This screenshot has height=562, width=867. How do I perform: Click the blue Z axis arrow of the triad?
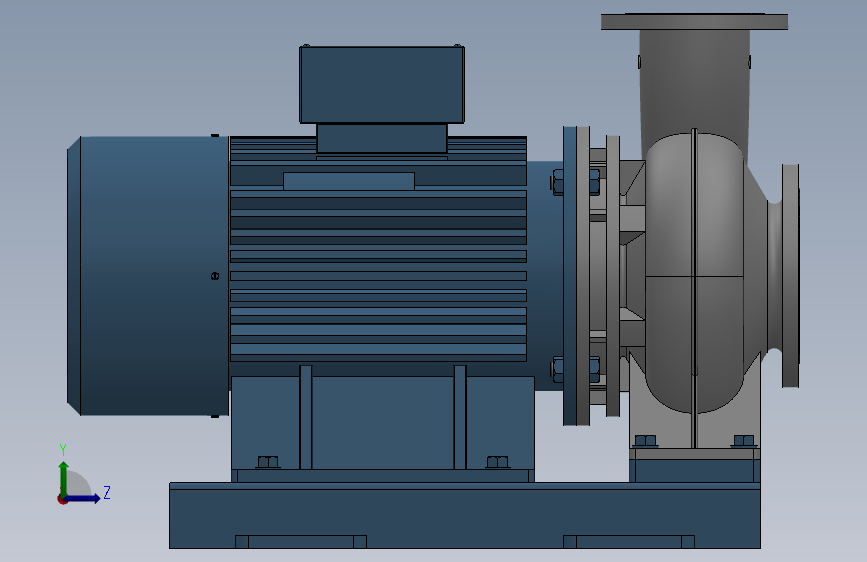coord(83,498)
